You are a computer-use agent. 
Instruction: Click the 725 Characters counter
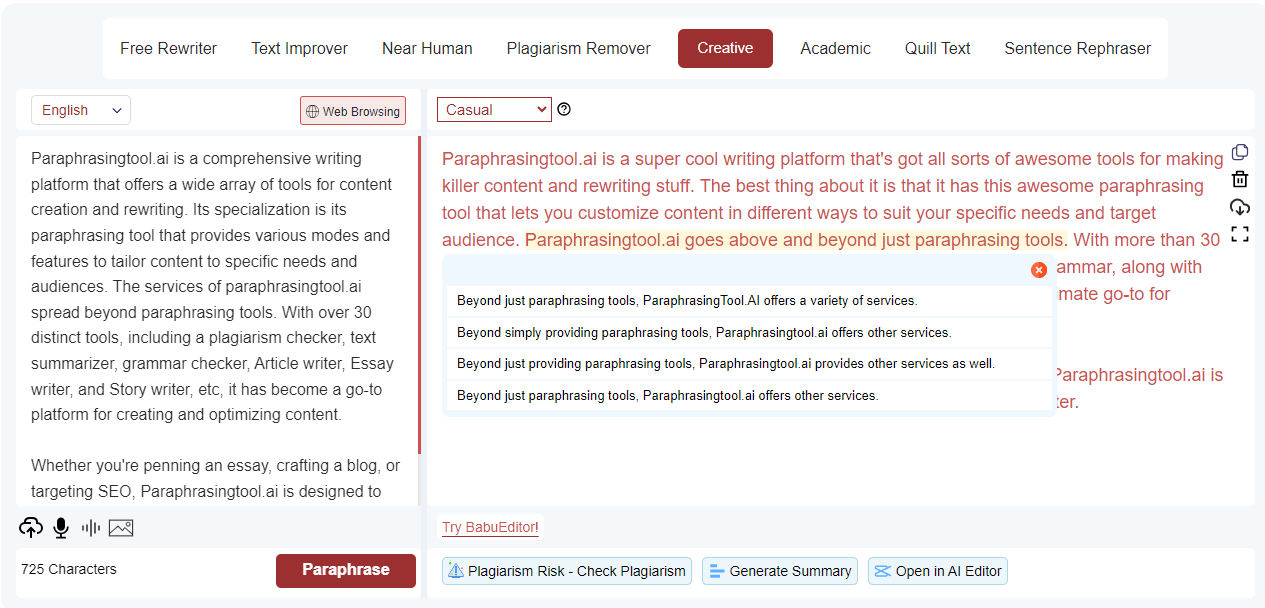click(x=69, y=569)
